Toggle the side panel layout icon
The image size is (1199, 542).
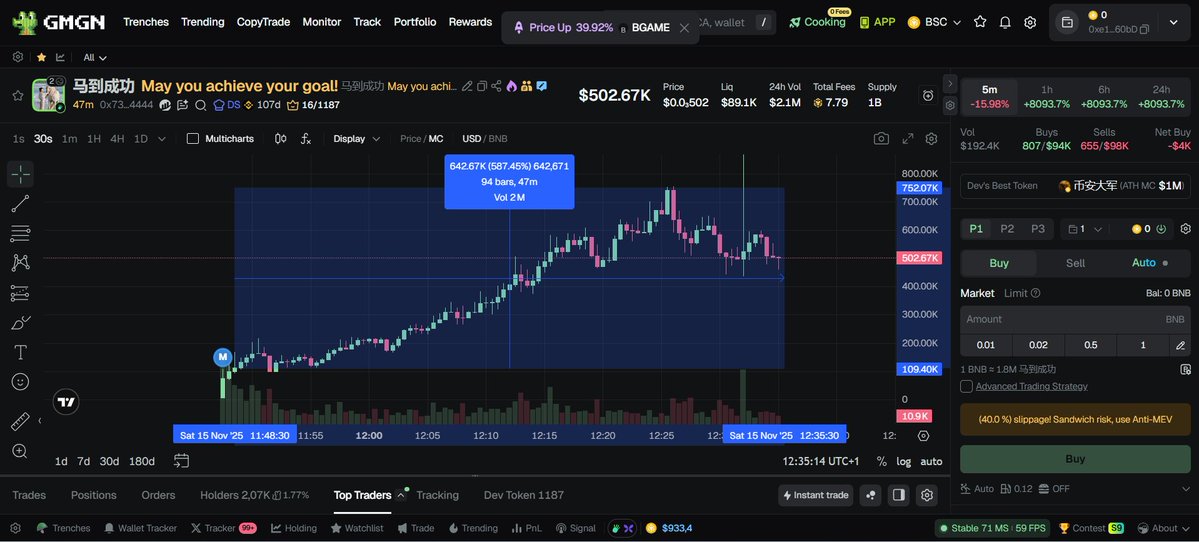click(x=898, y=495)
